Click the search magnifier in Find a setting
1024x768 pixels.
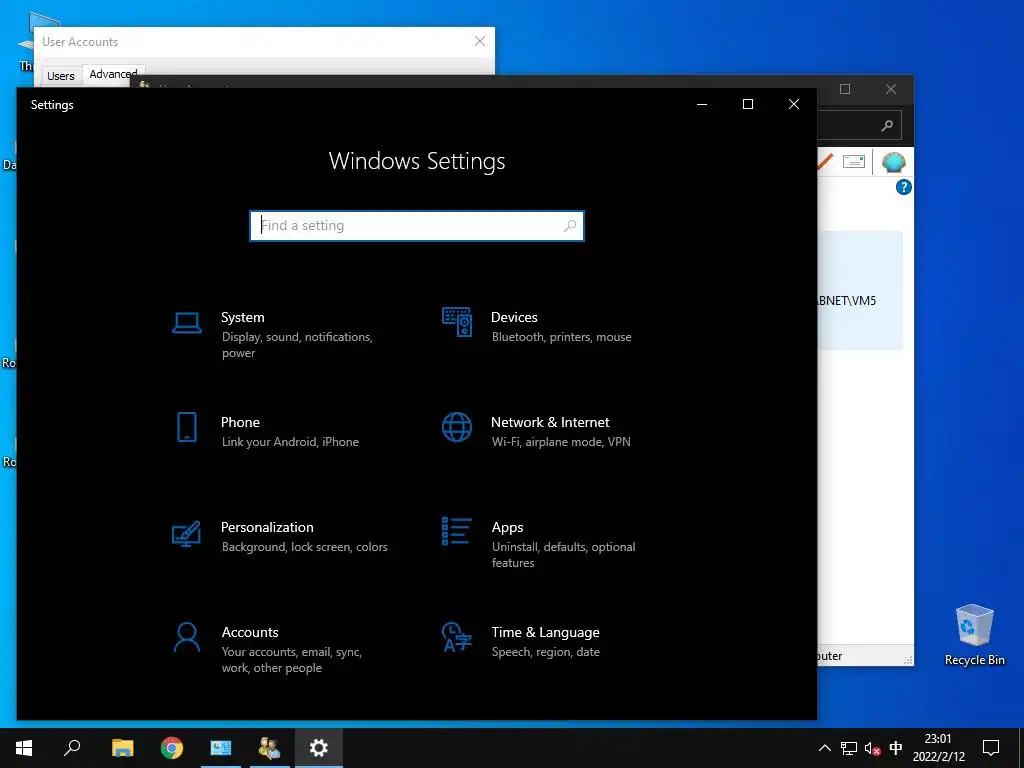[569, 225]
